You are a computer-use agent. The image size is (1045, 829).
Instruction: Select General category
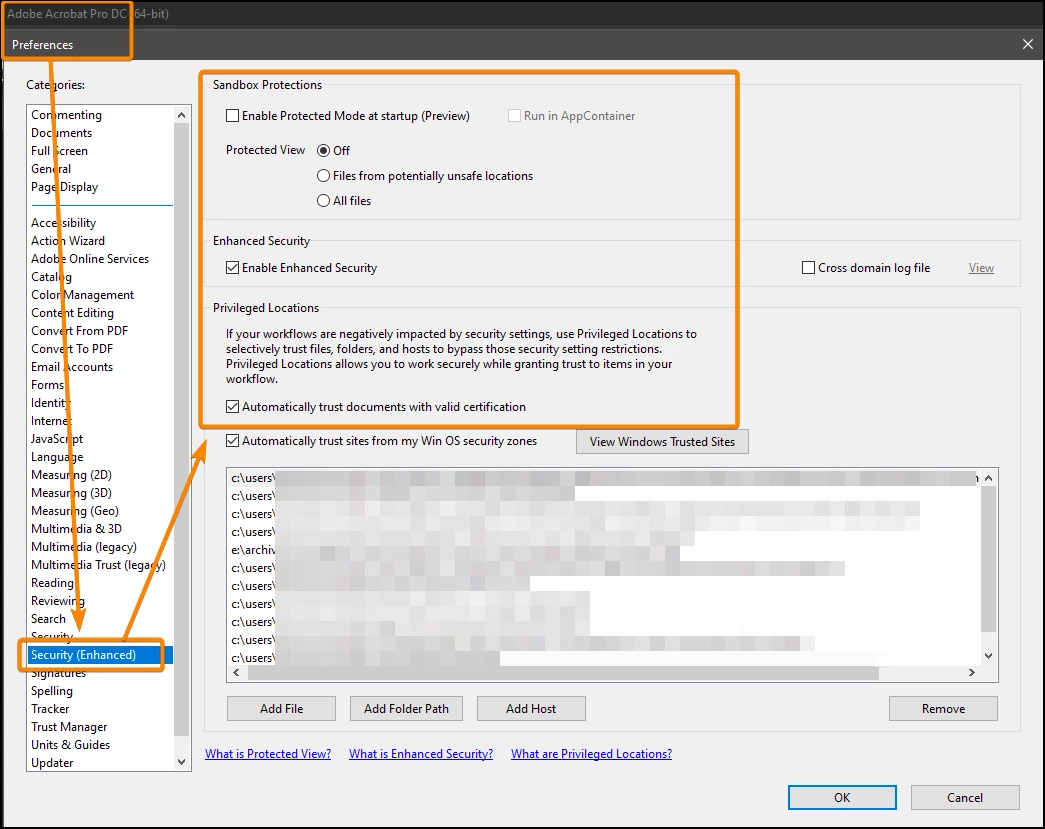point(51,169)
